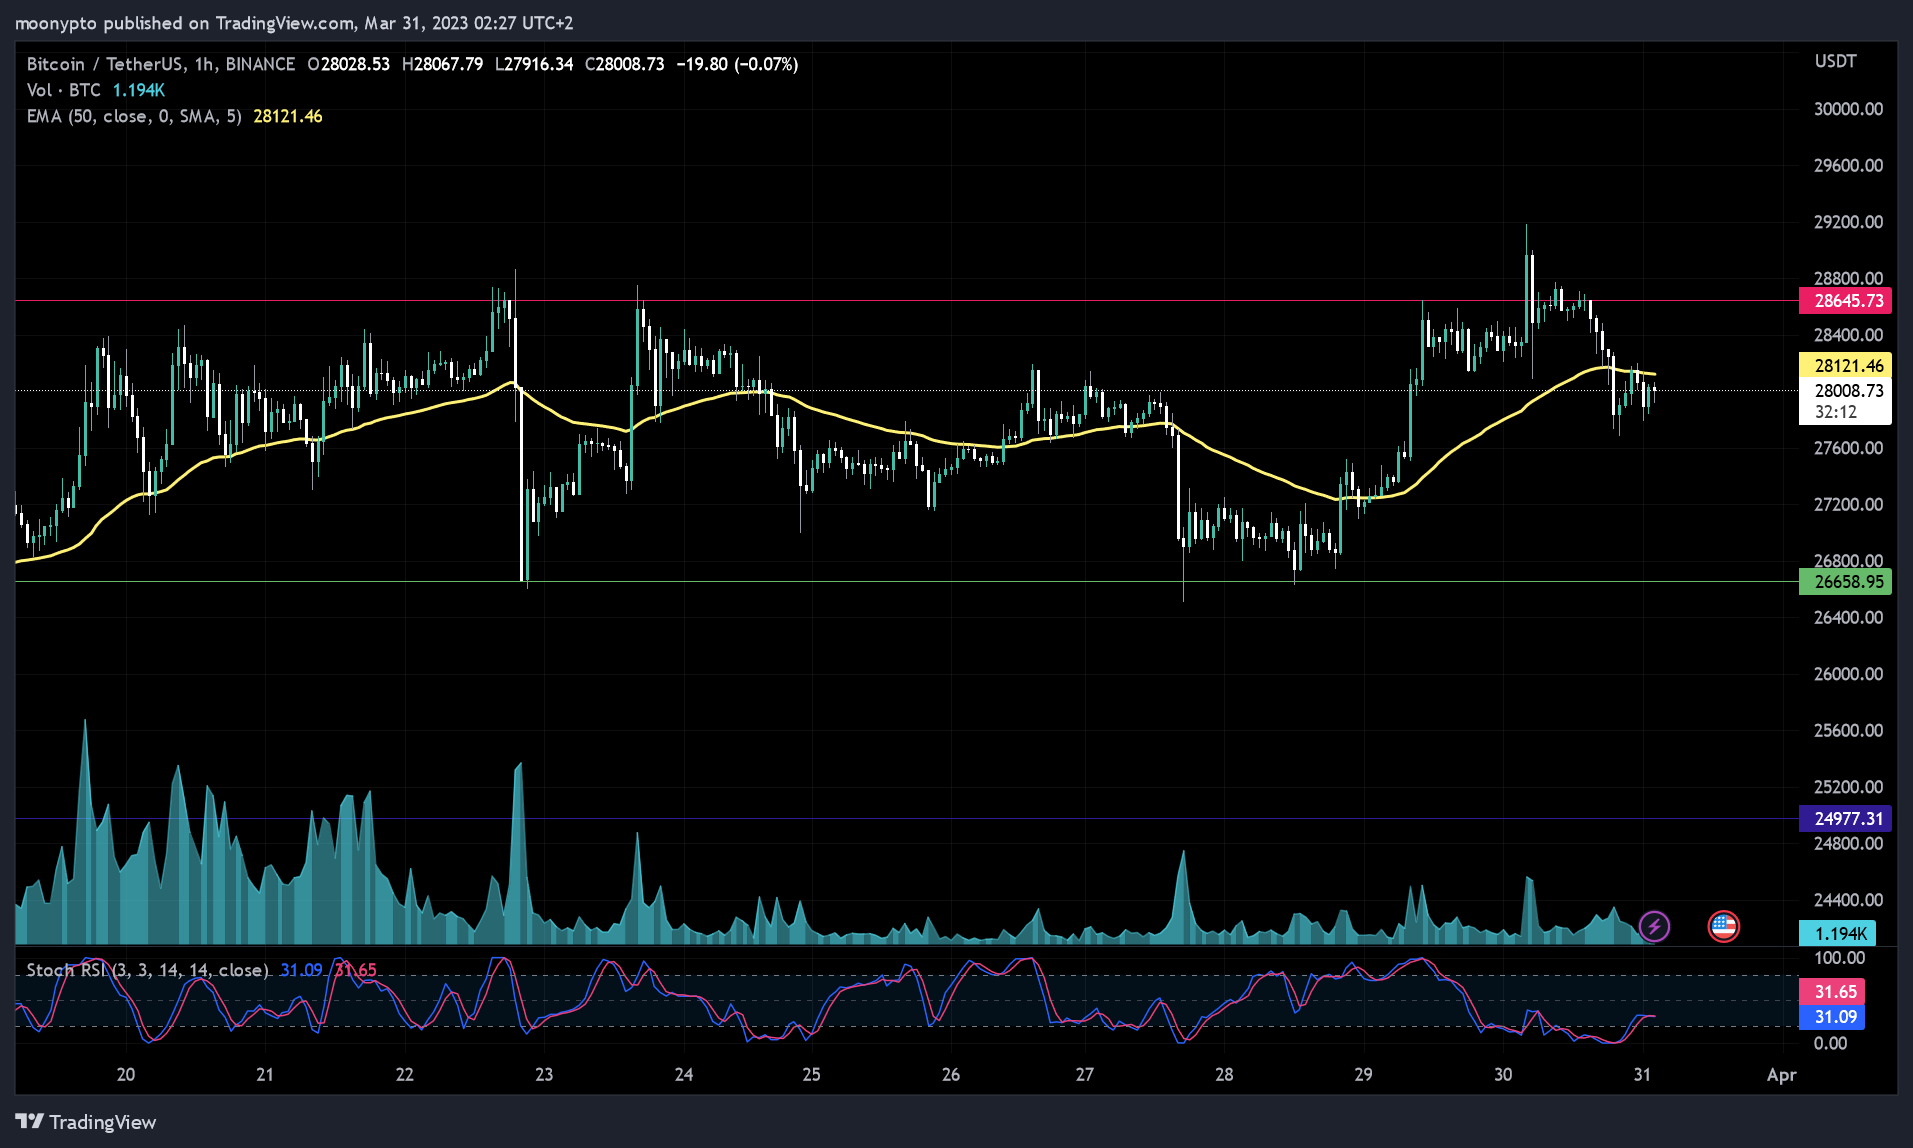The height and width of the screenshot is (1148, 1913).
Task: Click the low value L27916.34 in header
Action: (534, 64)
